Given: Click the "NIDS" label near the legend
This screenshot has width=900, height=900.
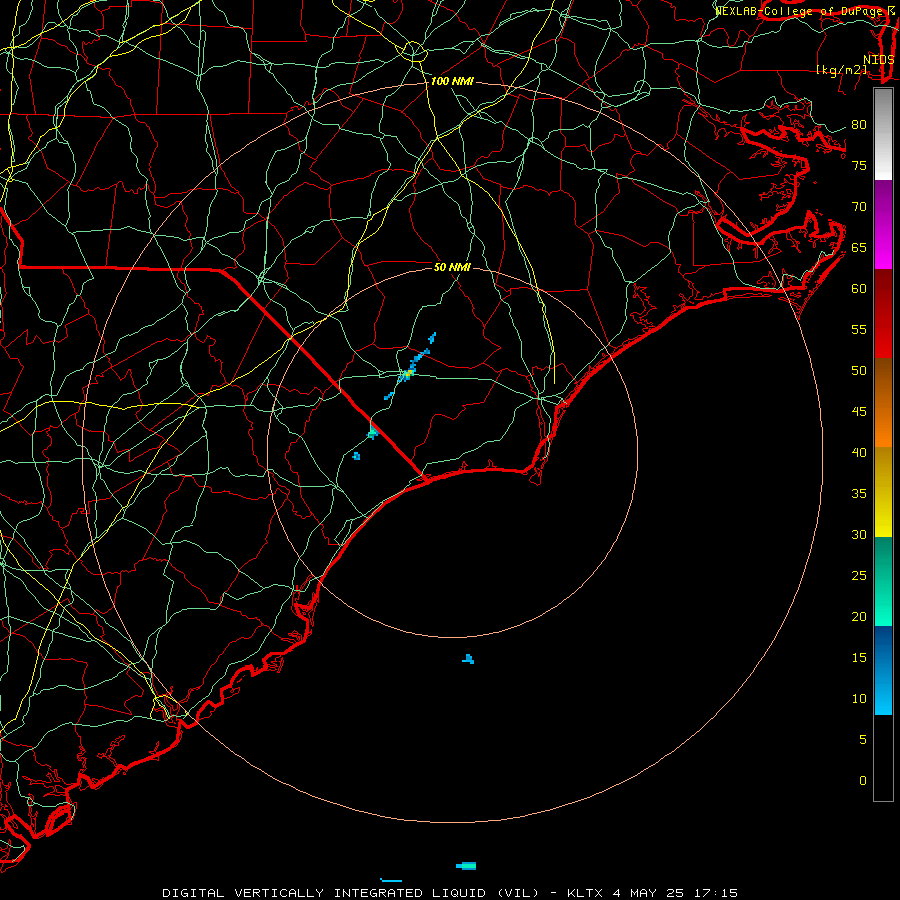Looking at the screenshot, I should click(879, 60).
